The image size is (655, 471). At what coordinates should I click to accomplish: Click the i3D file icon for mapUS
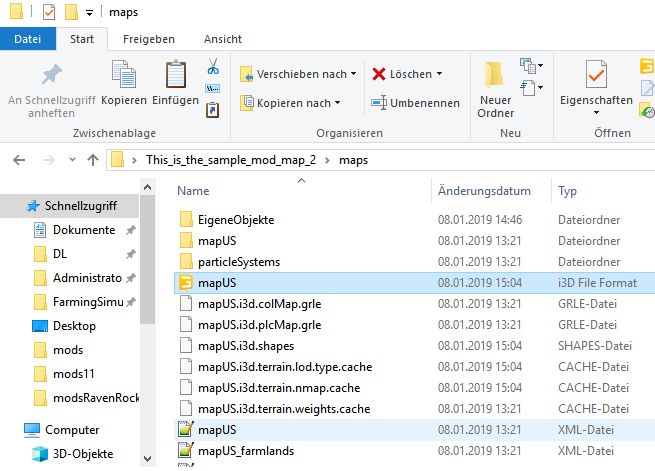(186, 283)
